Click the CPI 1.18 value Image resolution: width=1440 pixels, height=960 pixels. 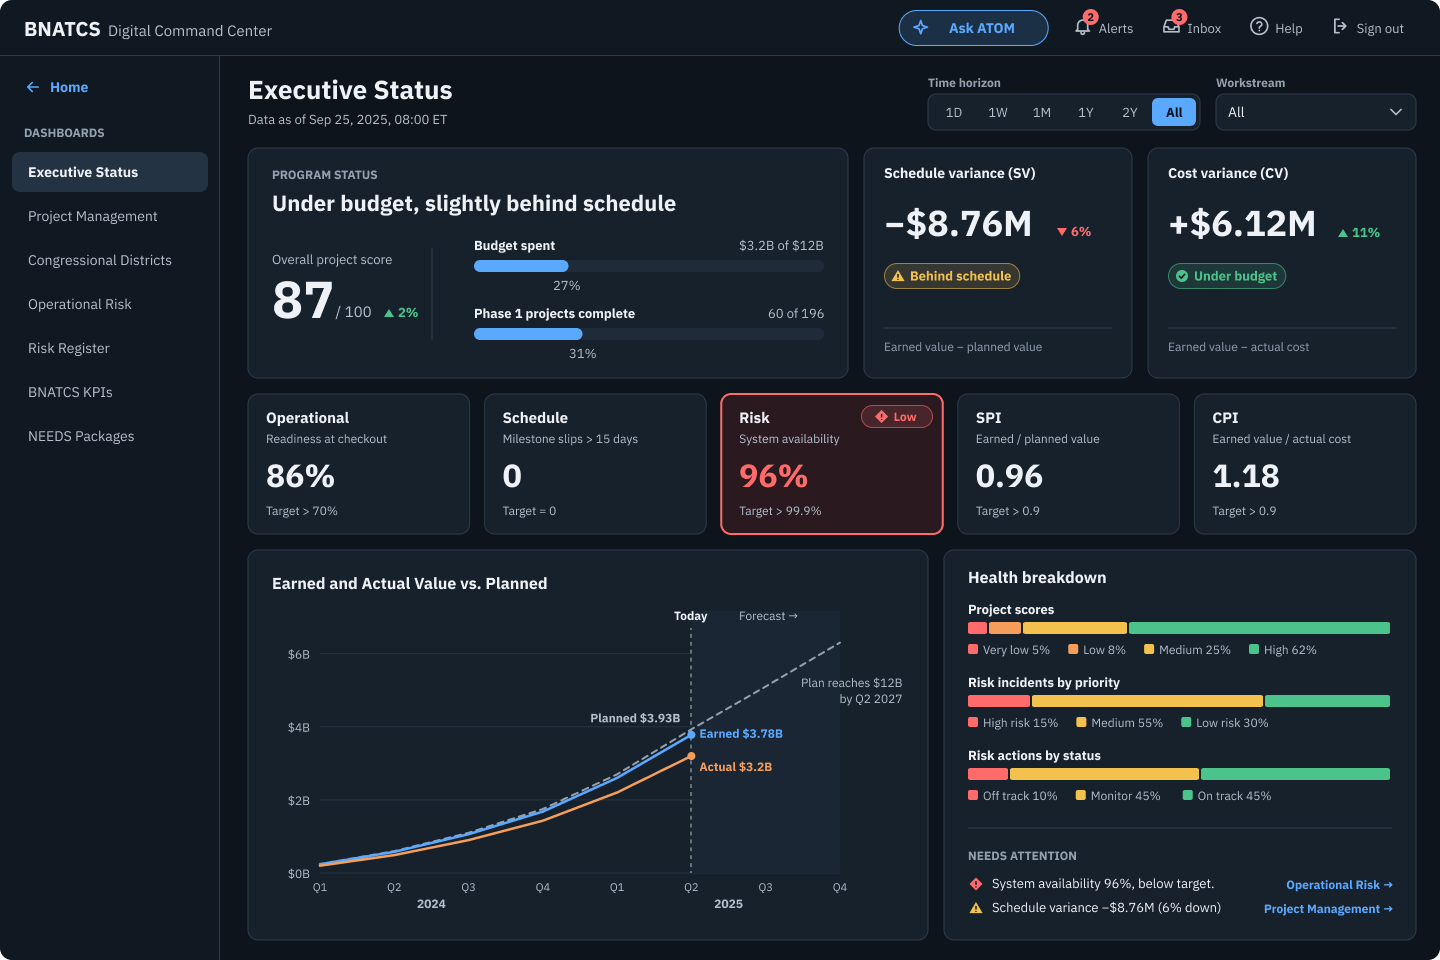click(1246, 476)
